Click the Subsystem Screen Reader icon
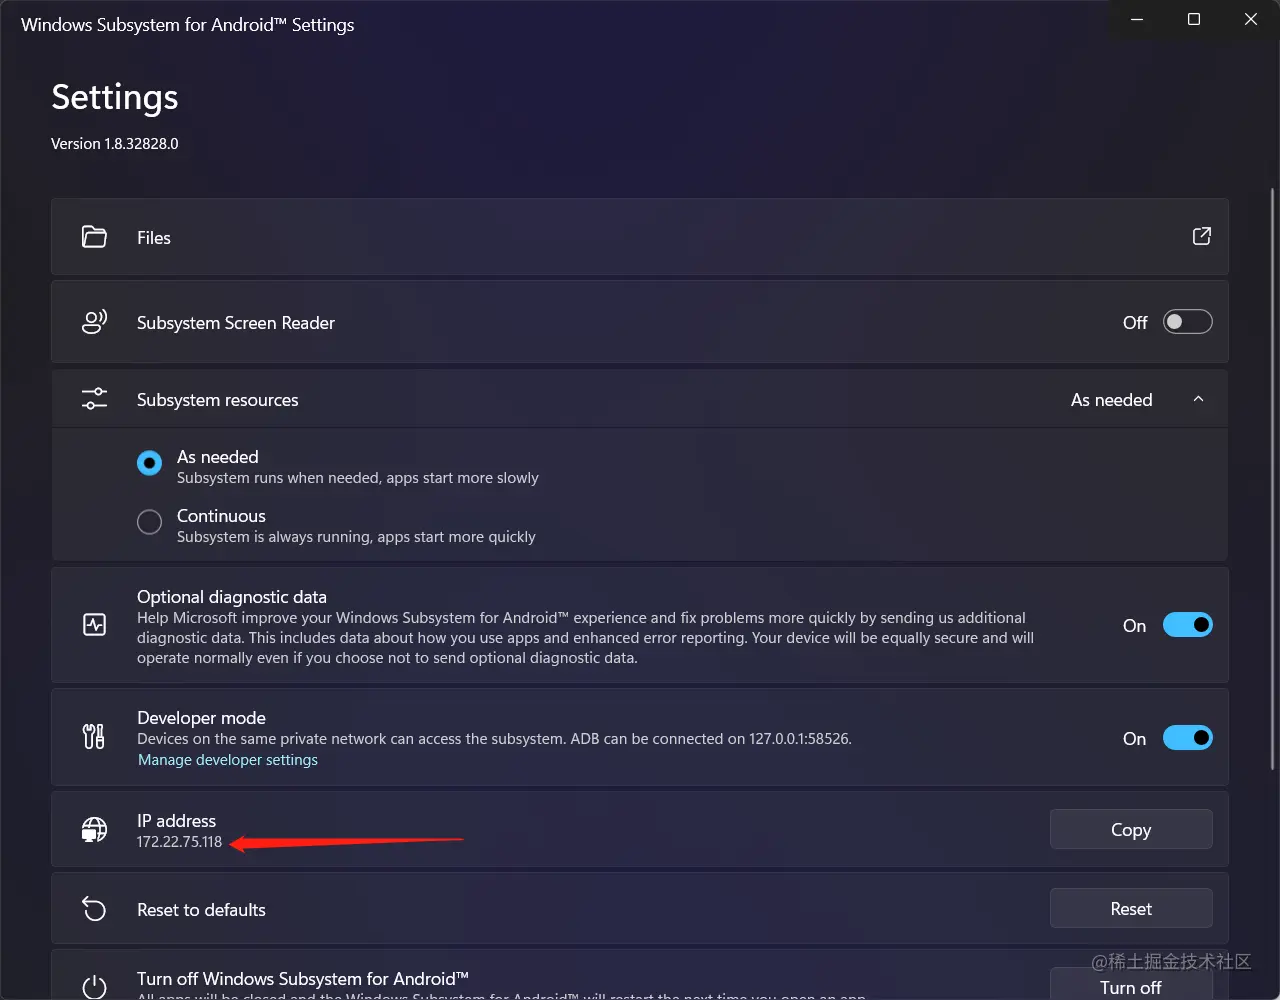Viewport: 1280px width, 1000px height. click(94, 322)
